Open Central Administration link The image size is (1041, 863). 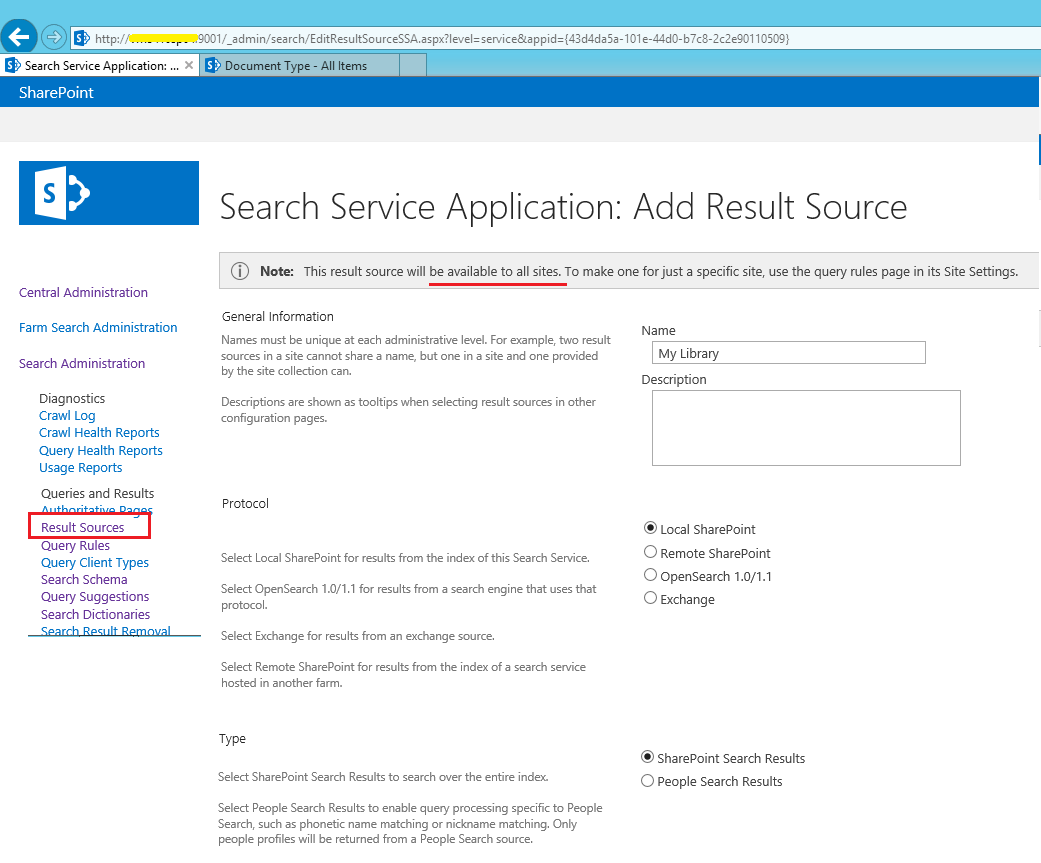pos(84,293)
